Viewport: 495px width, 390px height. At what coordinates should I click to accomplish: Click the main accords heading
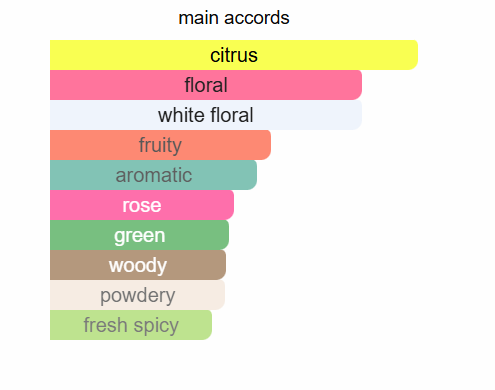pyautogui.click(x=234, y=18)
